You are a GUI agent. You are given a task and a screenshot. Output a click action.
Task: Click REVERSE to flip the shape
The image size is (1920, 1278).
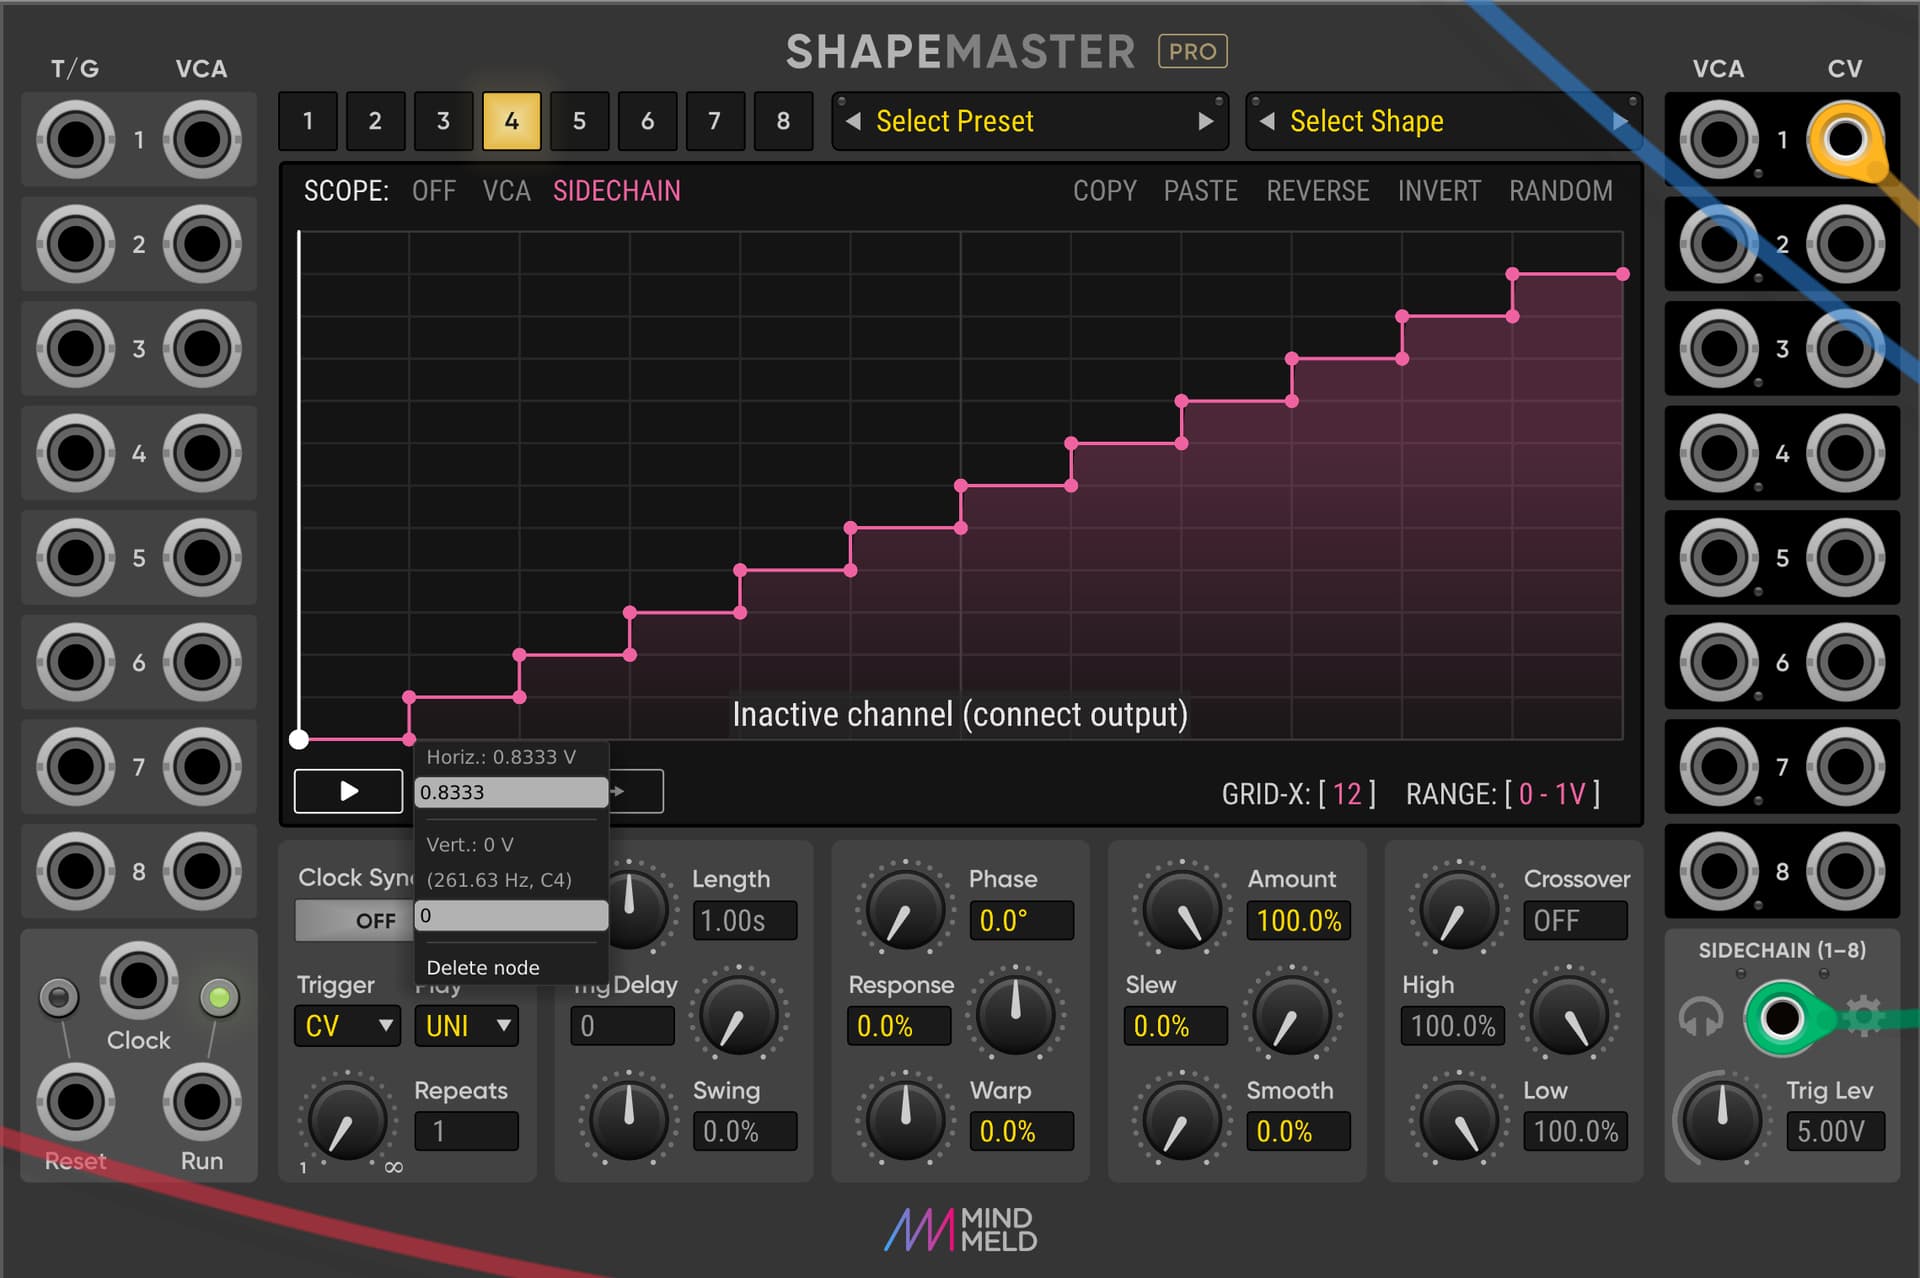[x=1318, y=191]
